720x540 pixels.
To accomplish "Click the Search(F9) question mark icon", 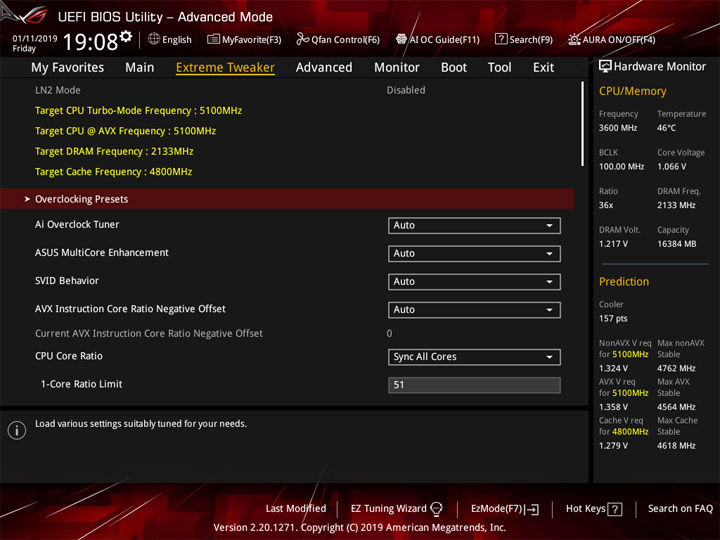I will pos(501,39).
